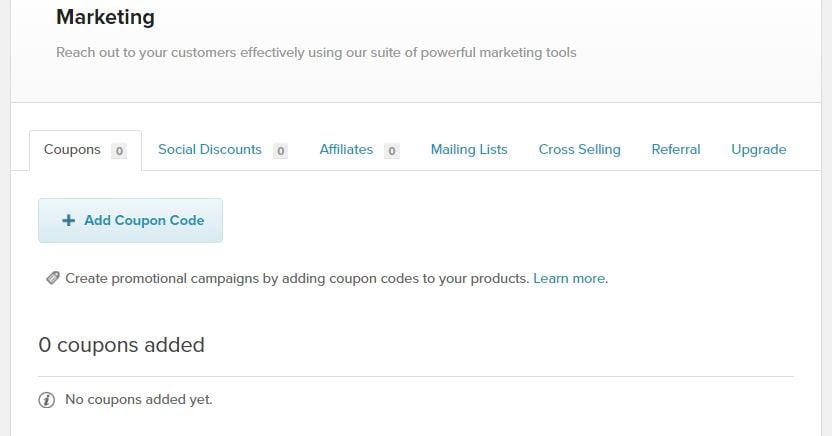832x436 pixels.
Task: Click the count badge on the Coupons tab
Action: (119, 151)
